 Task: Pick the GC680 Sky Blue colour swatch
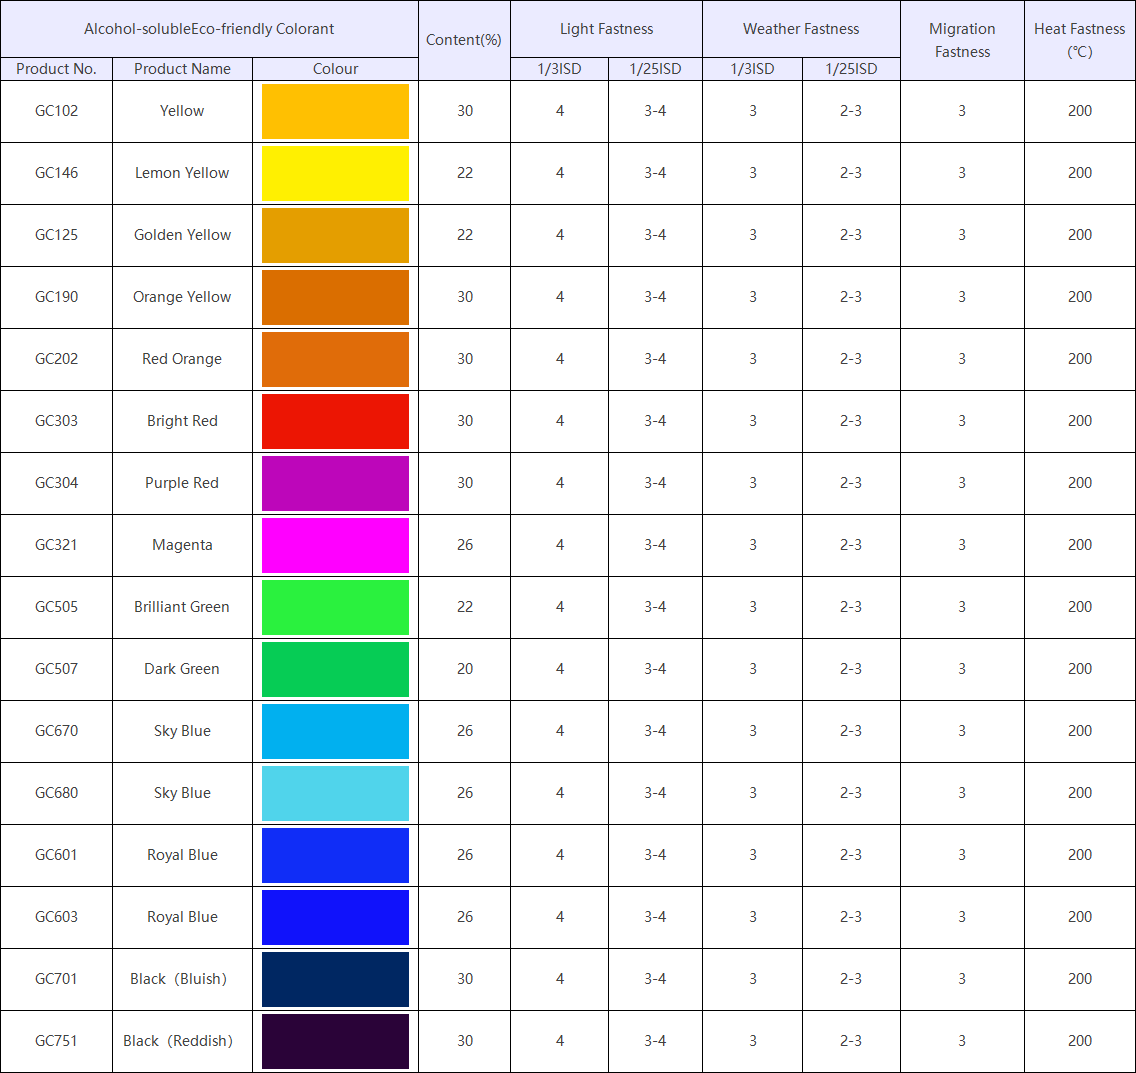[x=335, y=793]
